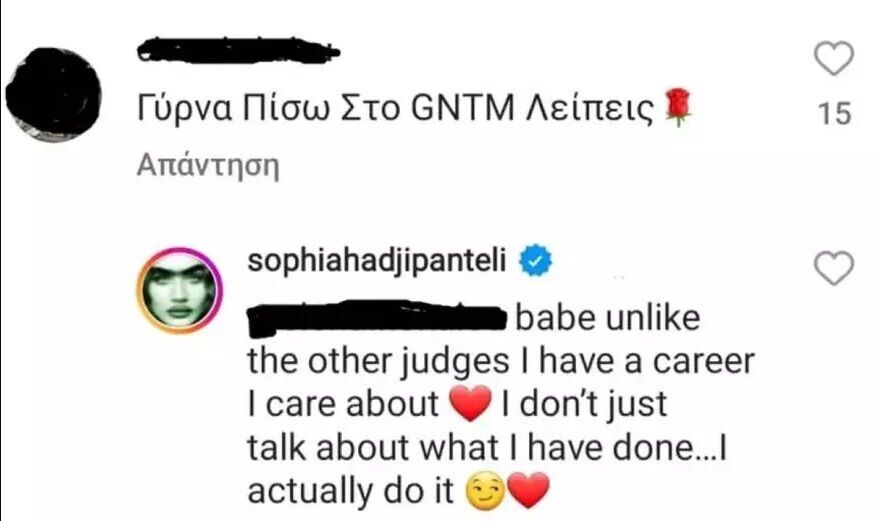
Task: Click the red heart after "I care about"
Action: [468, 403]
